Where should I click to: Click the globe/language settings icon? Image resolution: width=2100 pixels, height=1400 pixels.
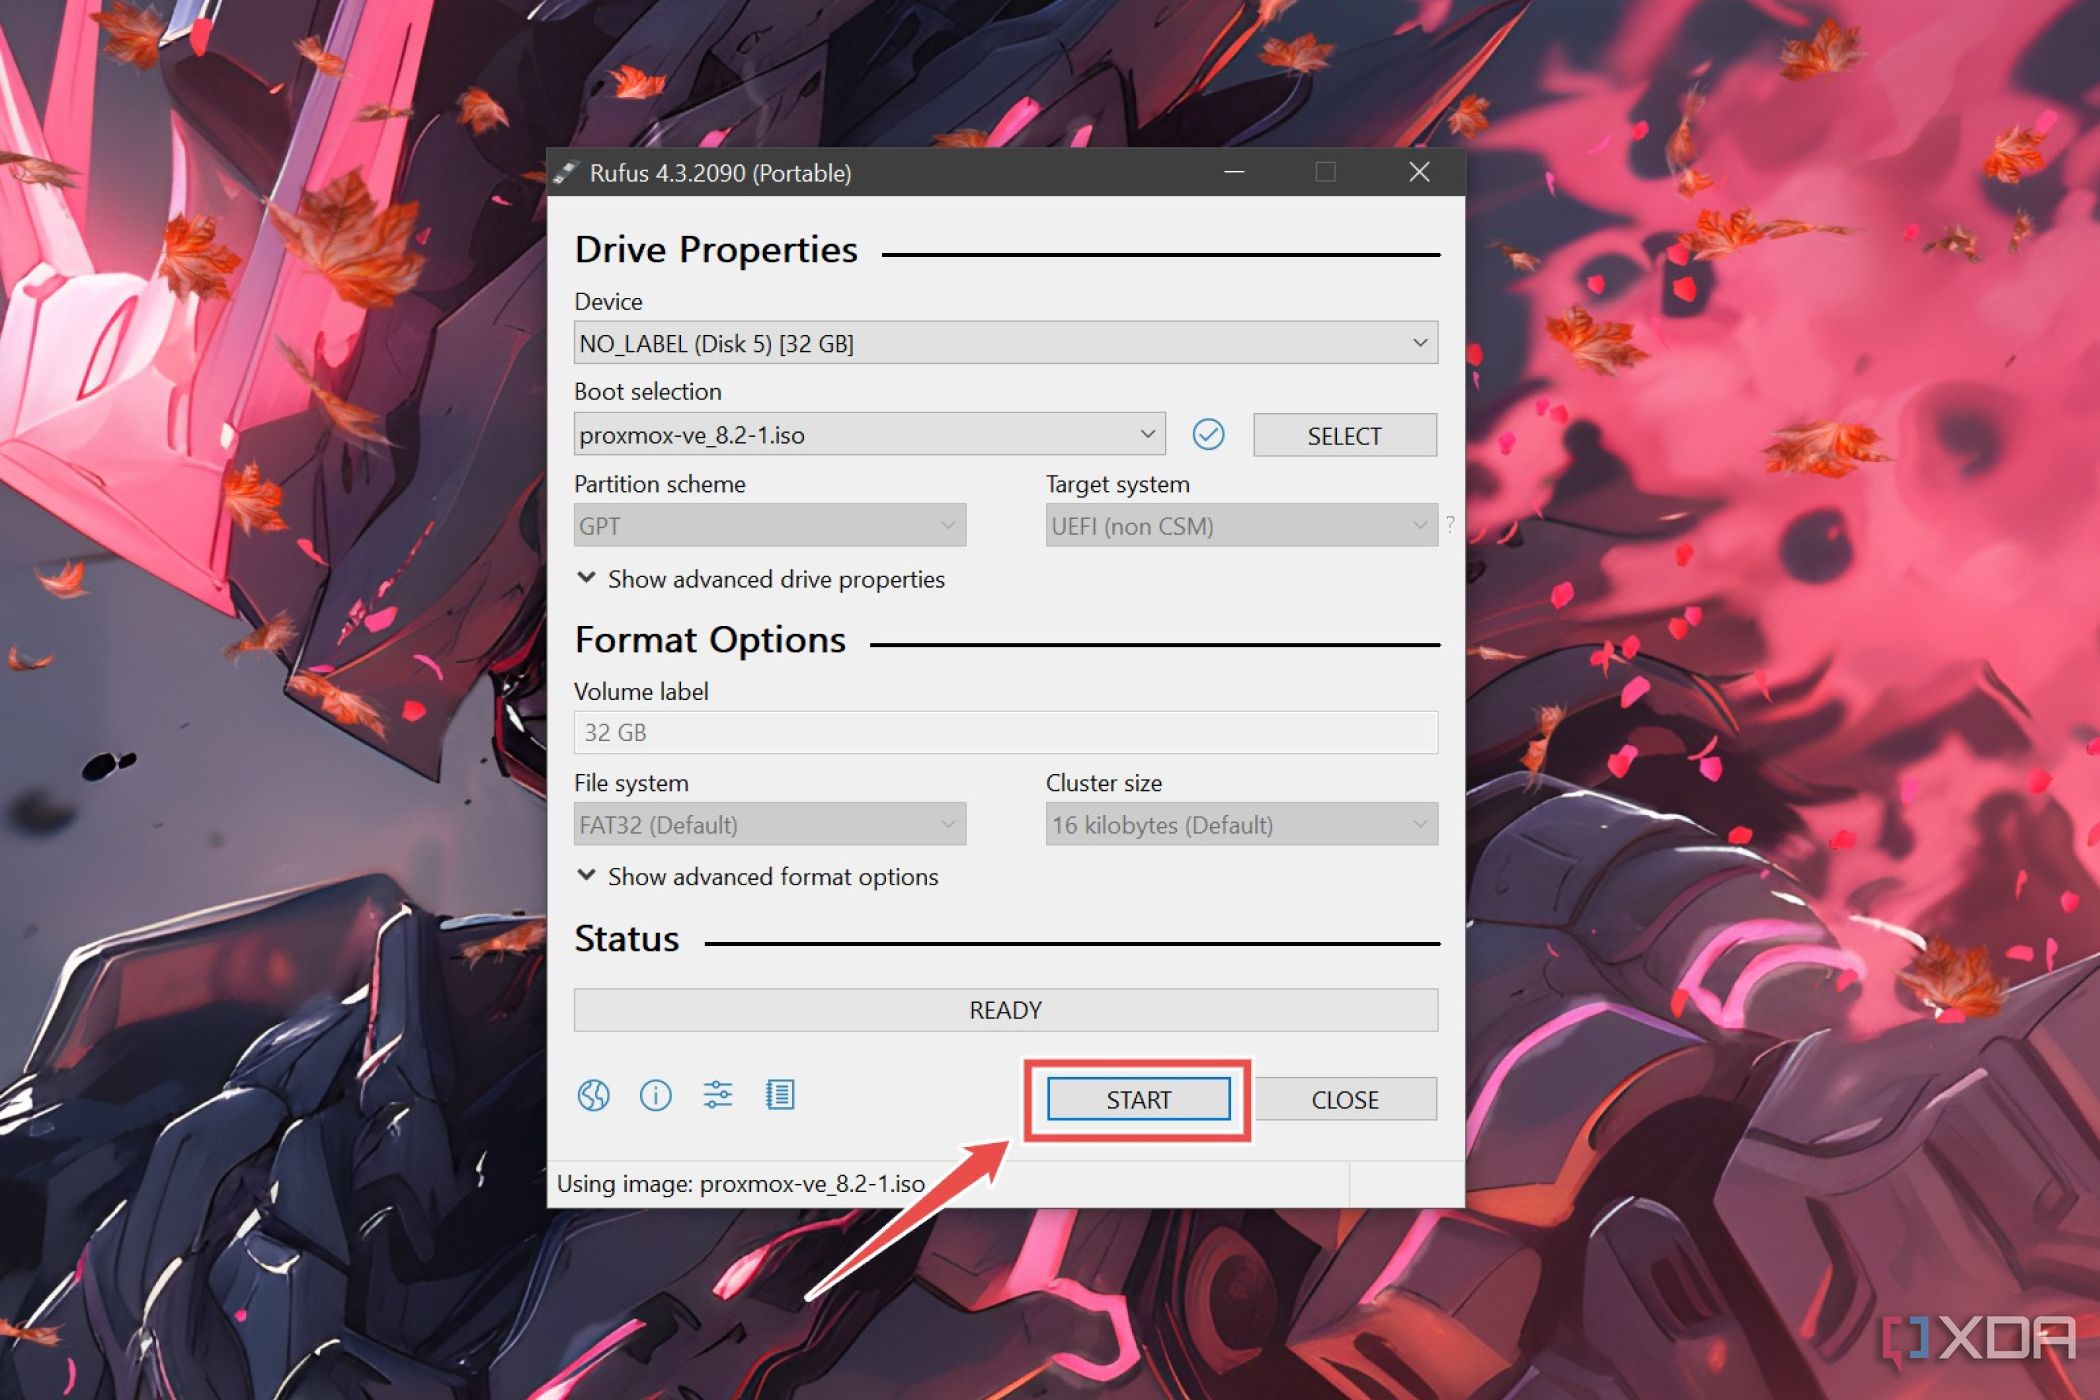595,1094
